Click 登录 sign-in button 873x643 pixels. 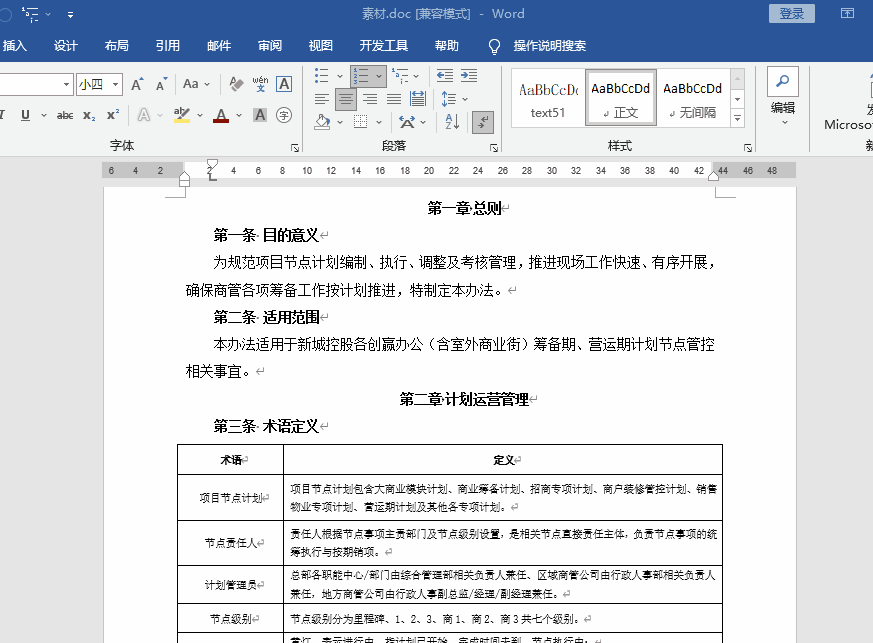[x=792, y=13]
